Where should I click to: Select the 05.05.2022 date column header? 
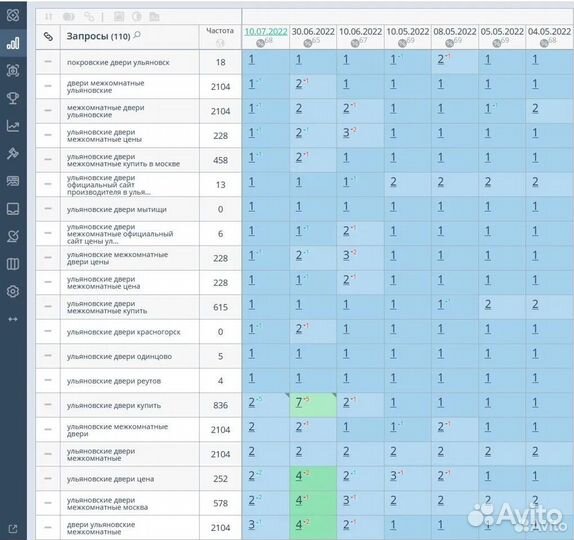point(502,31)
